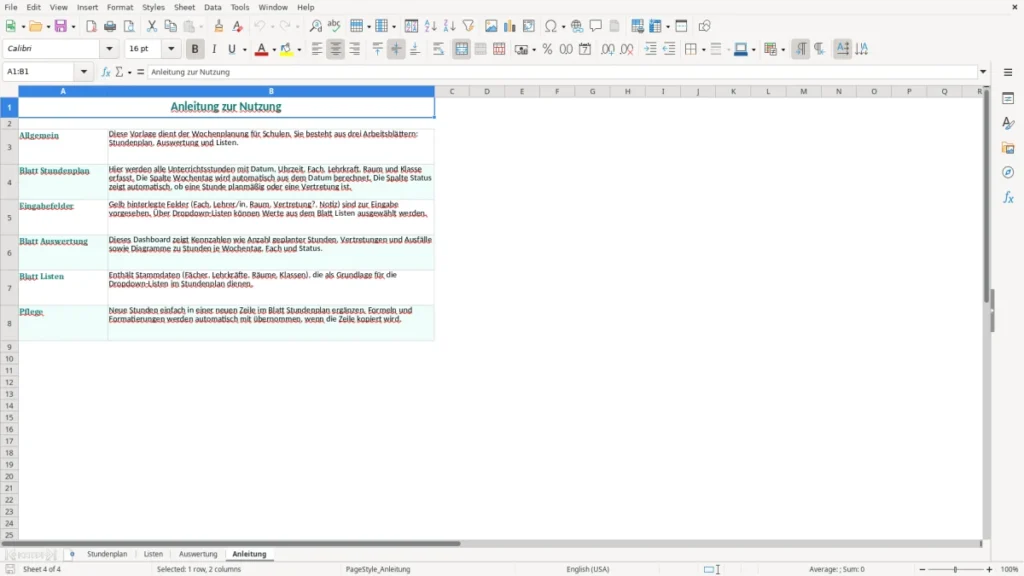The image size is (1024, 576).
Task: Switch to the Auswertung sheet tab
Action: (x=198, y=554)
